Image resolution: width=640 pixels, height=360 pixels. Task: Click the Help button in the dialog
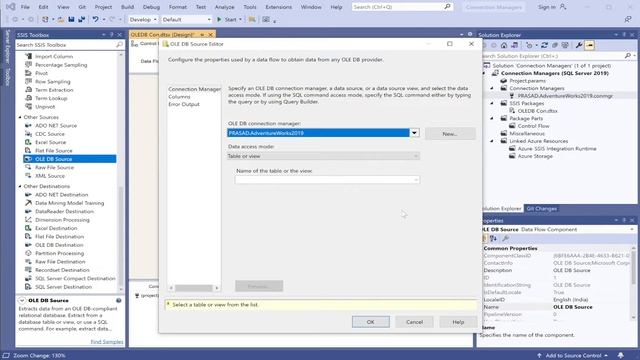[458, 322]
